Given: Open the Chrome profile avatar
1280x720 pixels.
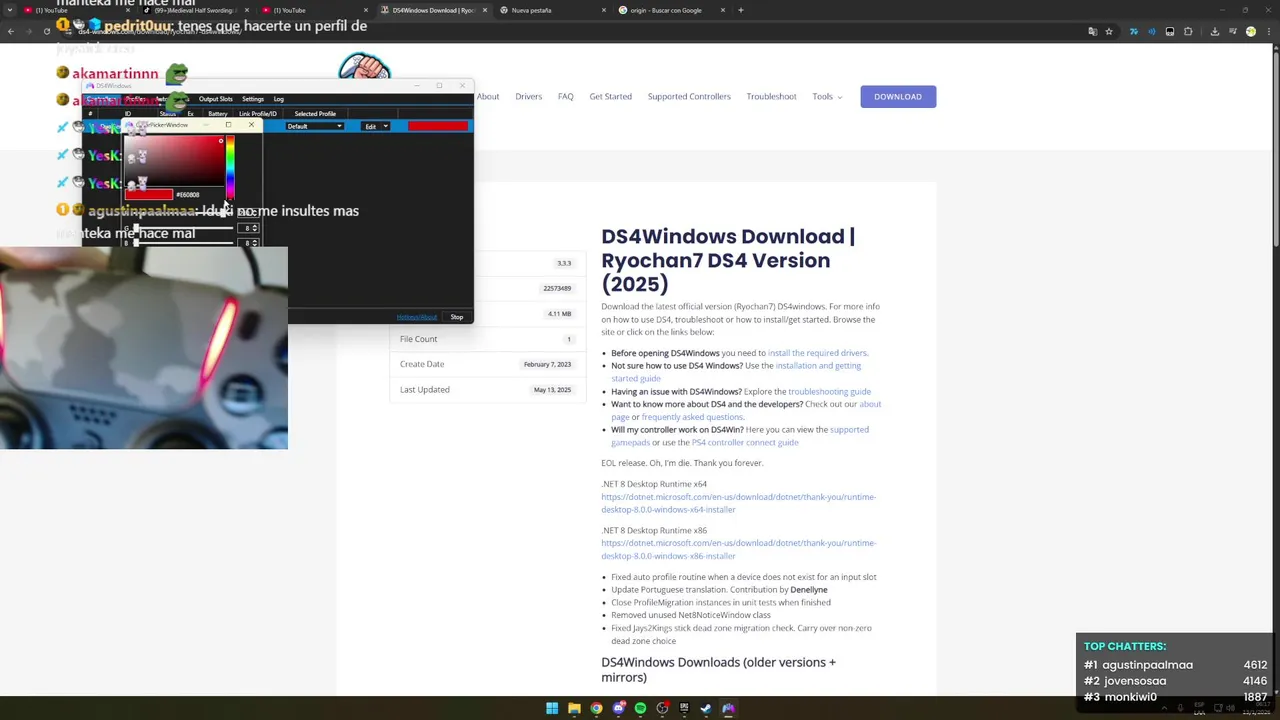Looking at the screenshot, I should click(1251, 31).
